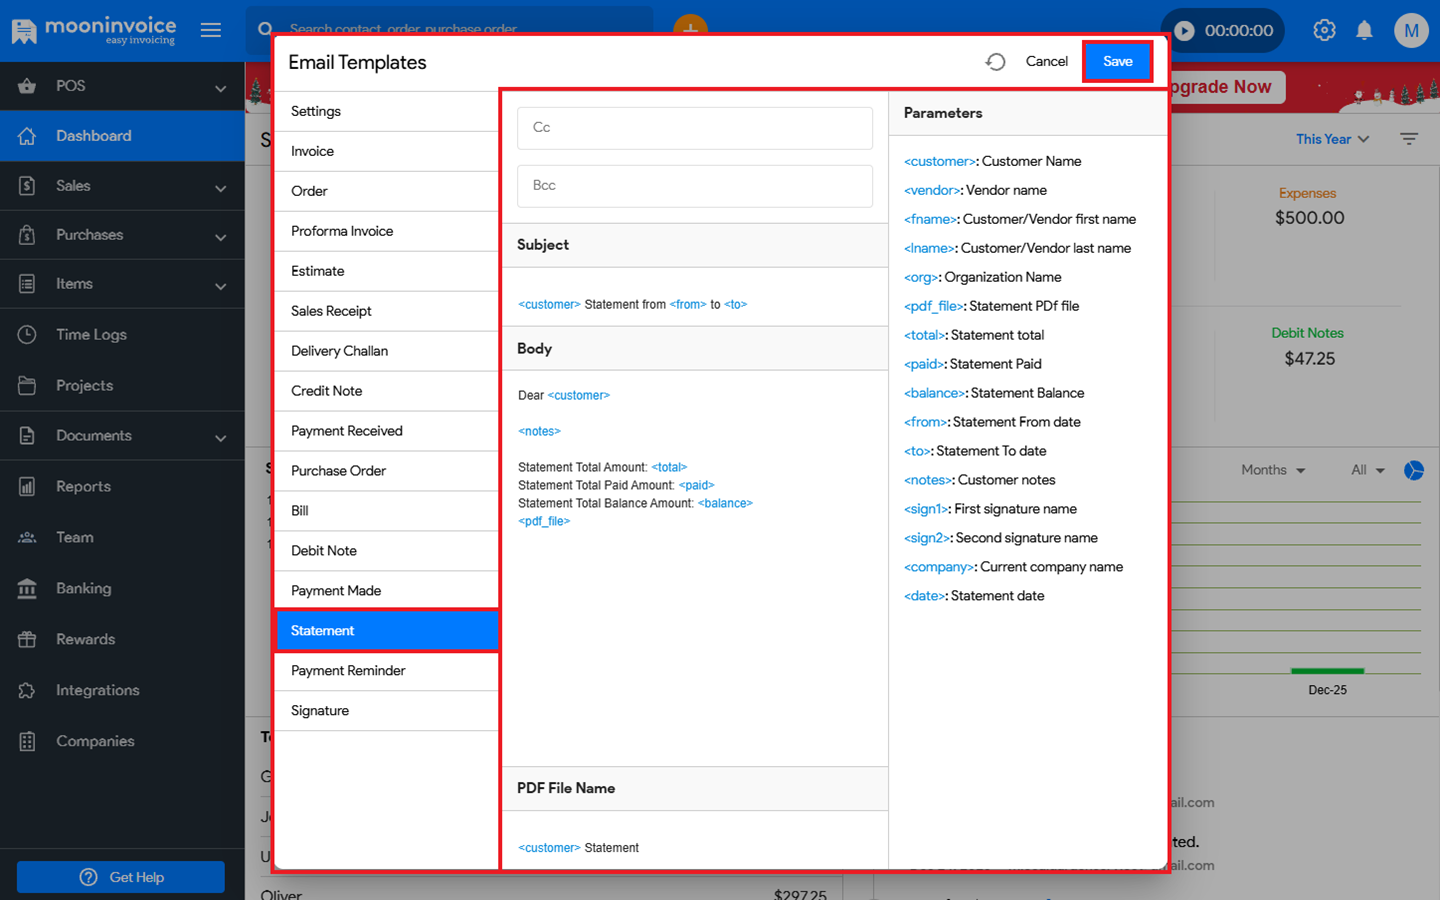Select the Invoice template tab
The image size is (1440, 900).
pos(313,151)
